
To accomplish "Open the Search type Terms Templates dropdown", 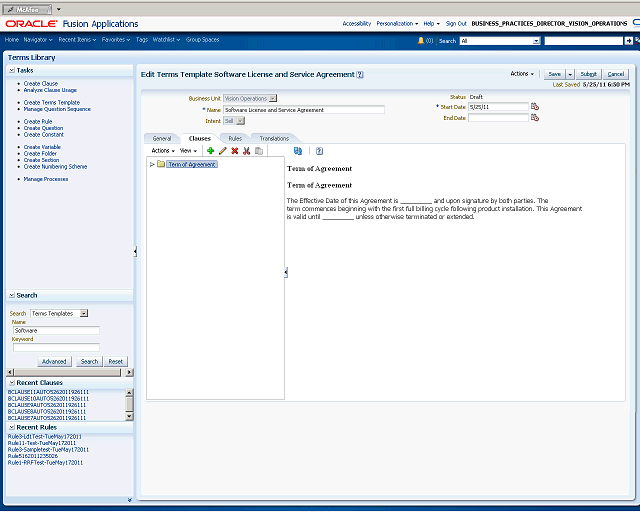I will click(x=84, y=314).
